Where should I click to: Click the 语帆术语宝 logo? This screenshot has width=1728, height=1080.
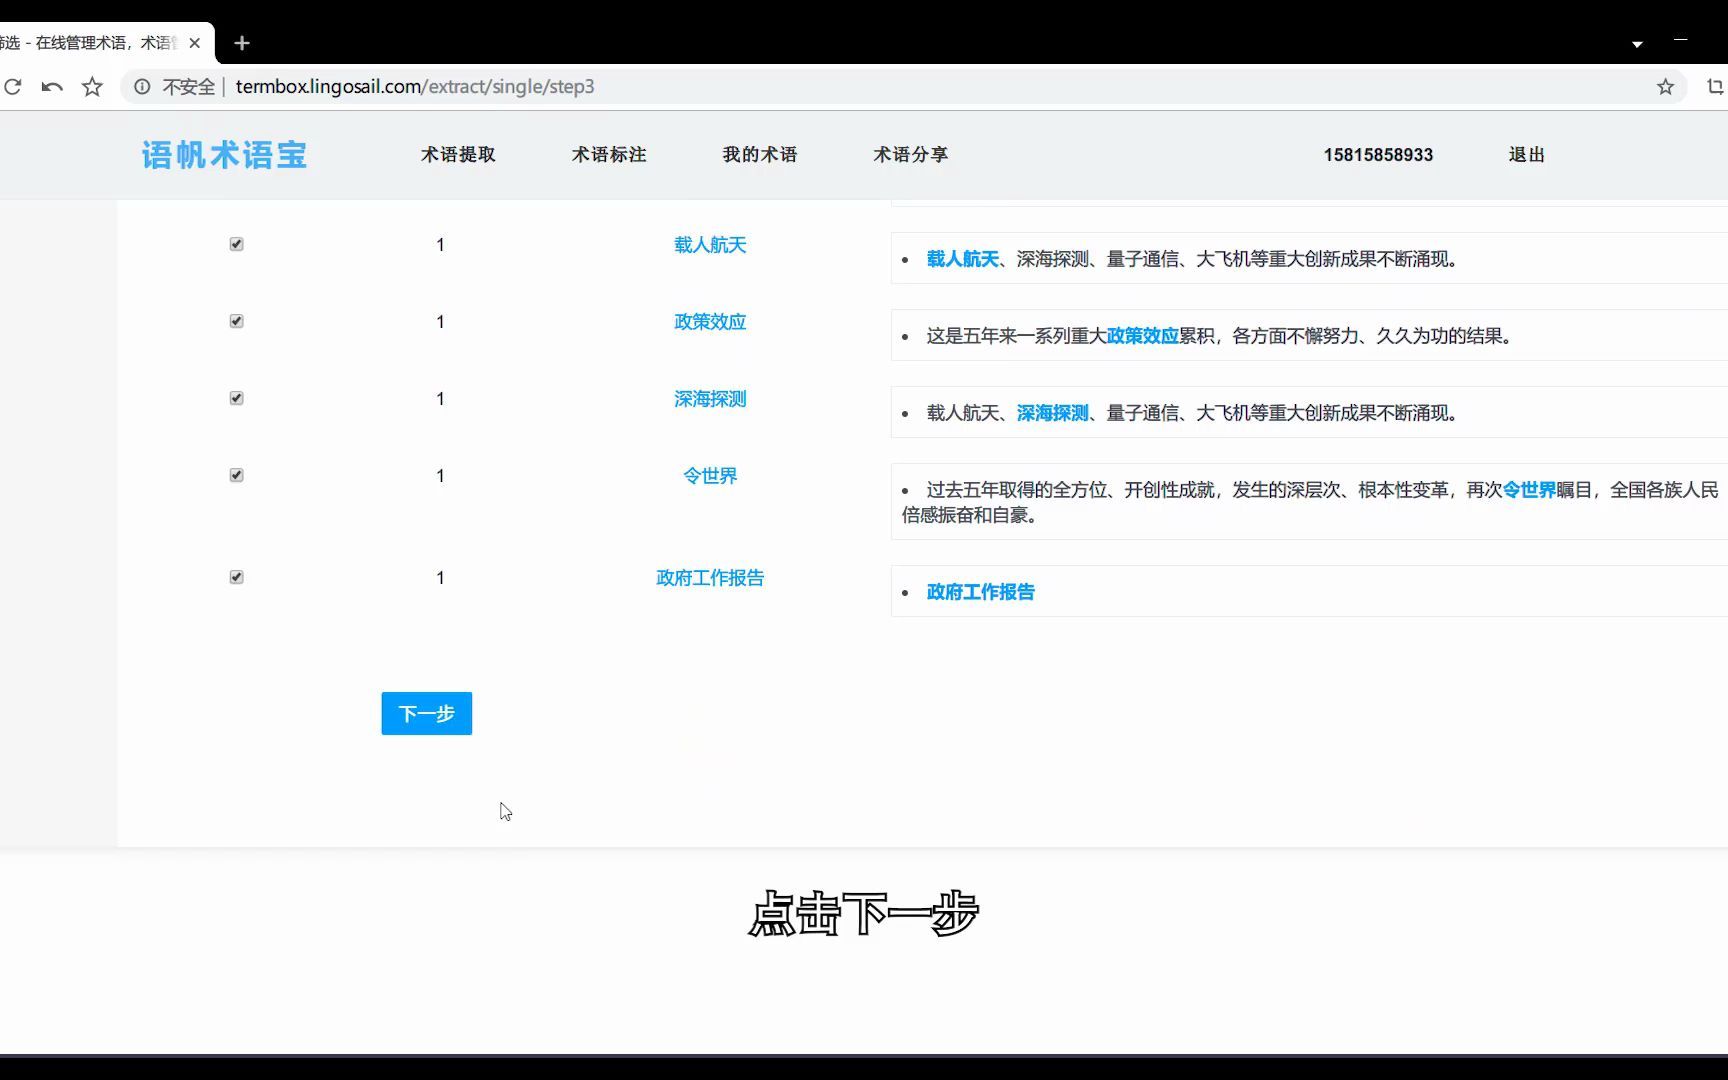pyautogui.click(x=224, y=155)
